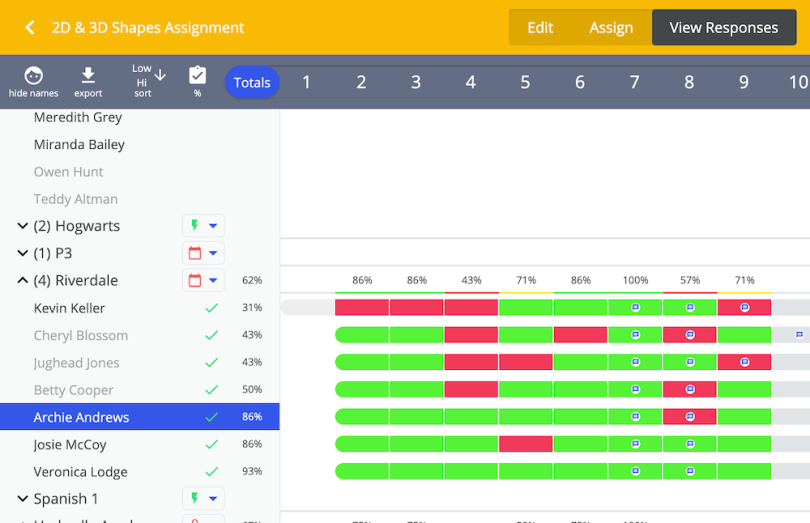Expand the Hogwarts class group
810x523 pixels.
point(22,227)
